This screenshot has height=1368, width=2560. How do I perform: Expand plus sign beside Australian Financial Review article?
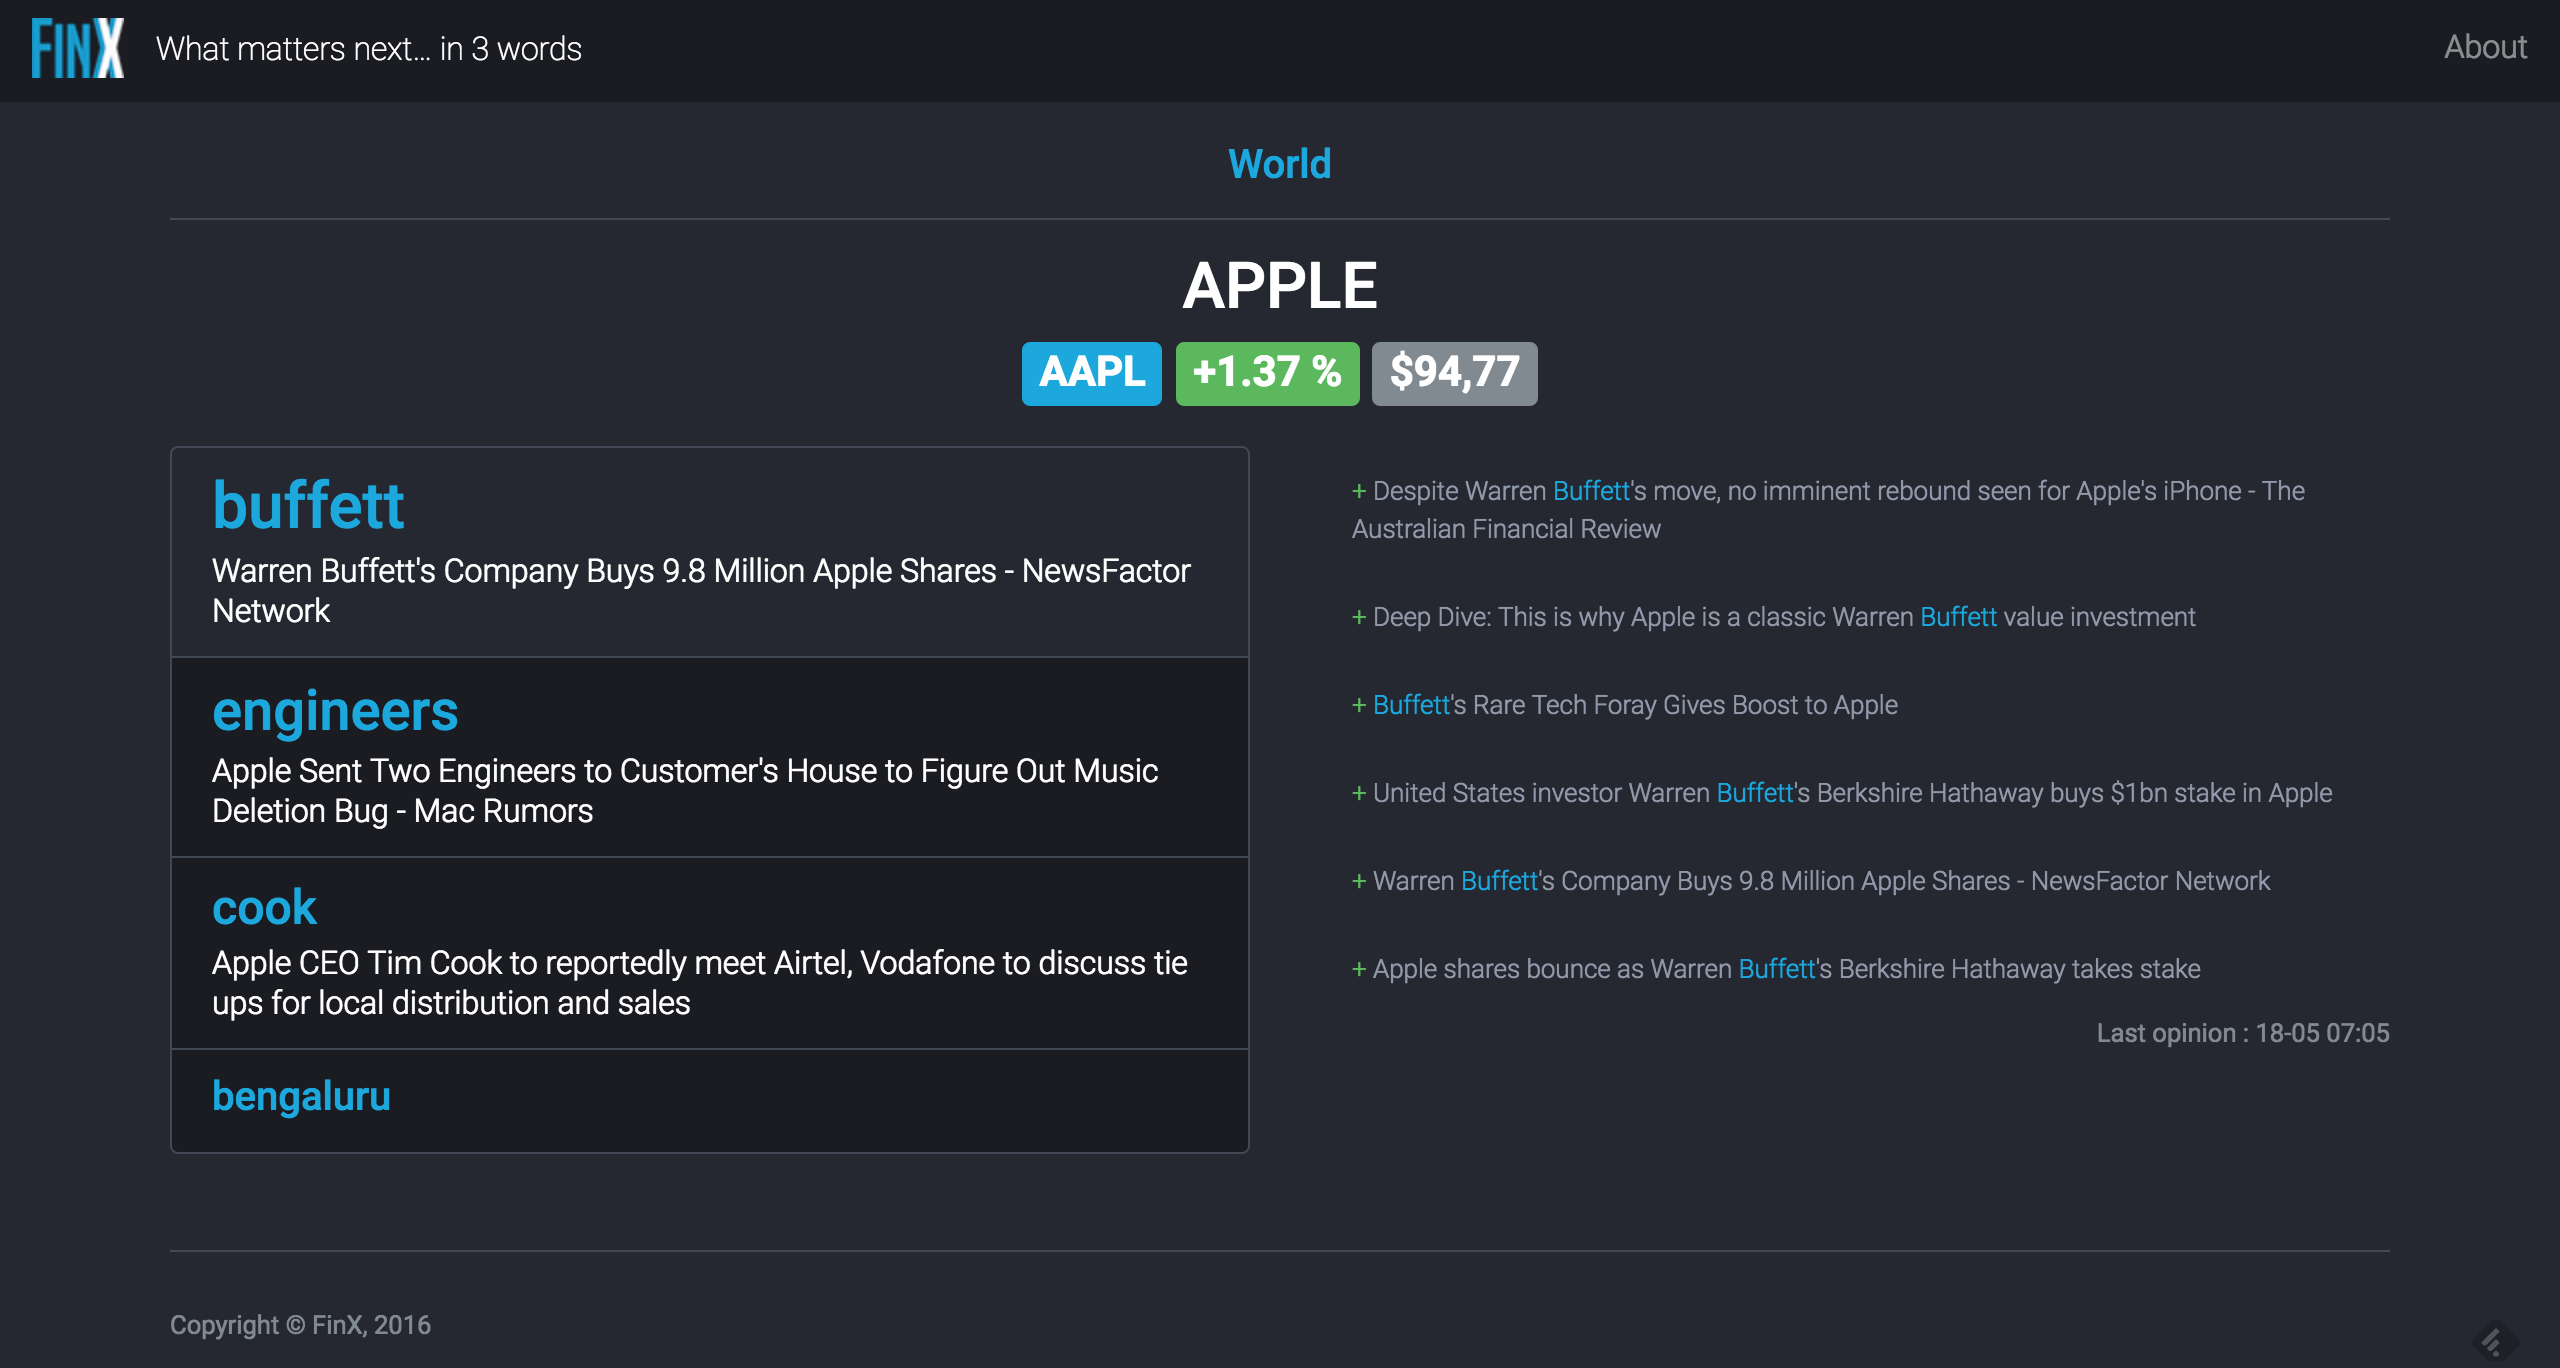tap(1359, 491)
